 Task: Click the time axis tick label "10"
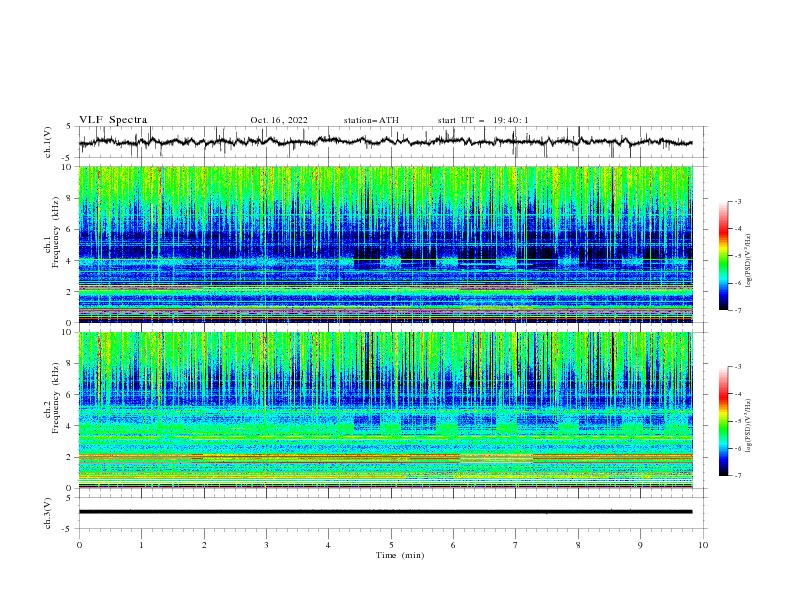point(703,545)
